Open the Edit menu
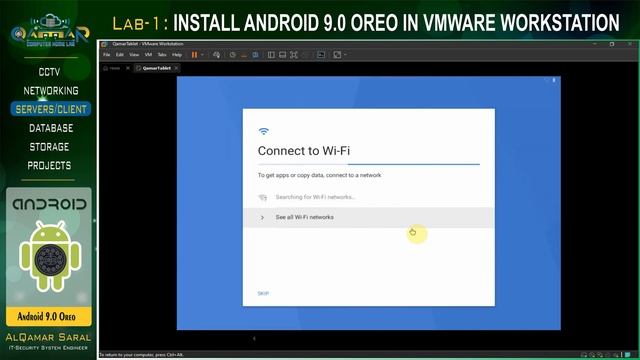The image size is (640, 360). [x=120, y=55]
